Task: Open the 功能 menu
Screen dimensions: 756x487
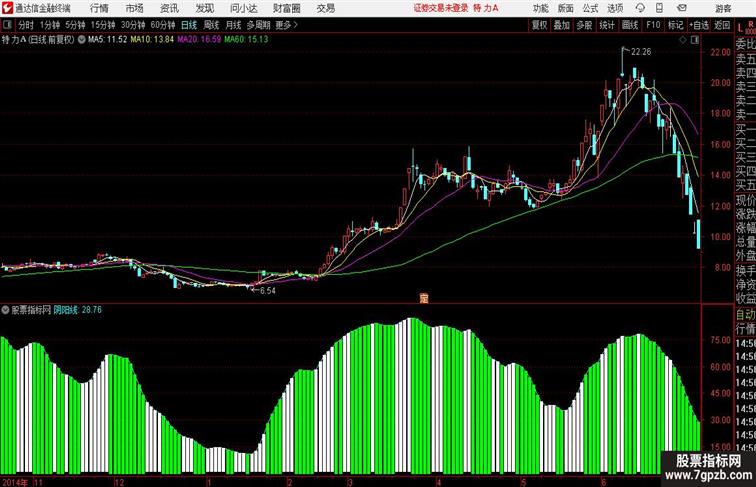Action: (540, 8)
